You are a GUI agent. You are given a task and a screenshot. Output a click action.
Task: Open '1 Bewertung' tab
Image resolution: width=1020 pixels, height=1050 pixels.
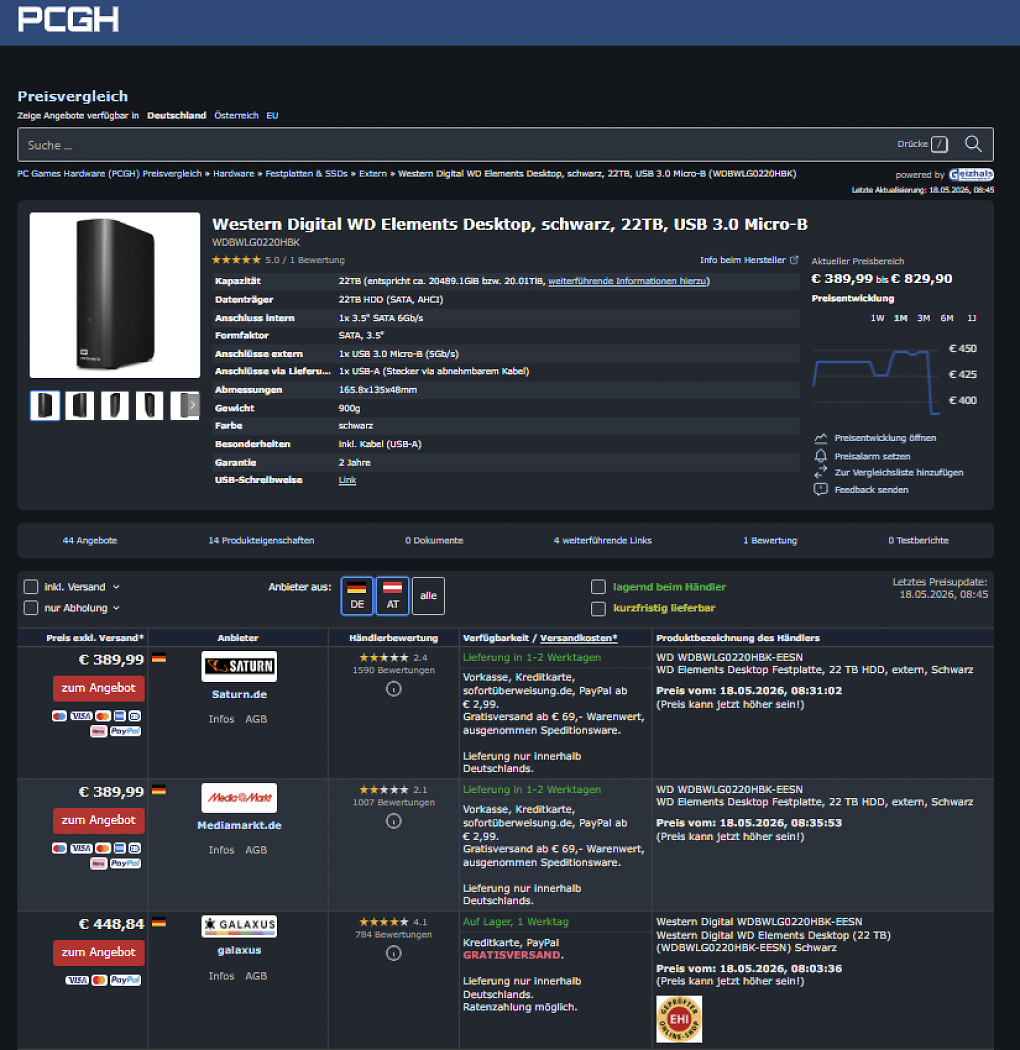coord(770,540)
